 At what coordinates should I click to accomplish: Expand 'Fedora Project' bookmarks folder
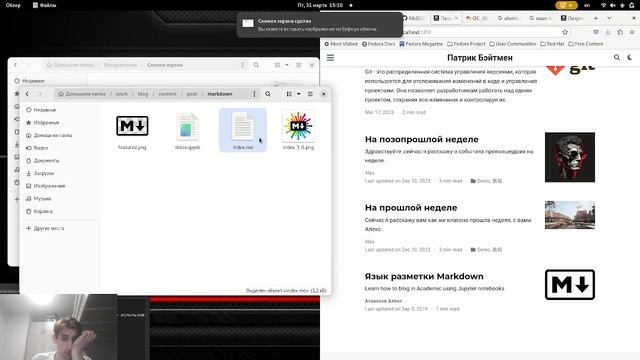(466, 44)
